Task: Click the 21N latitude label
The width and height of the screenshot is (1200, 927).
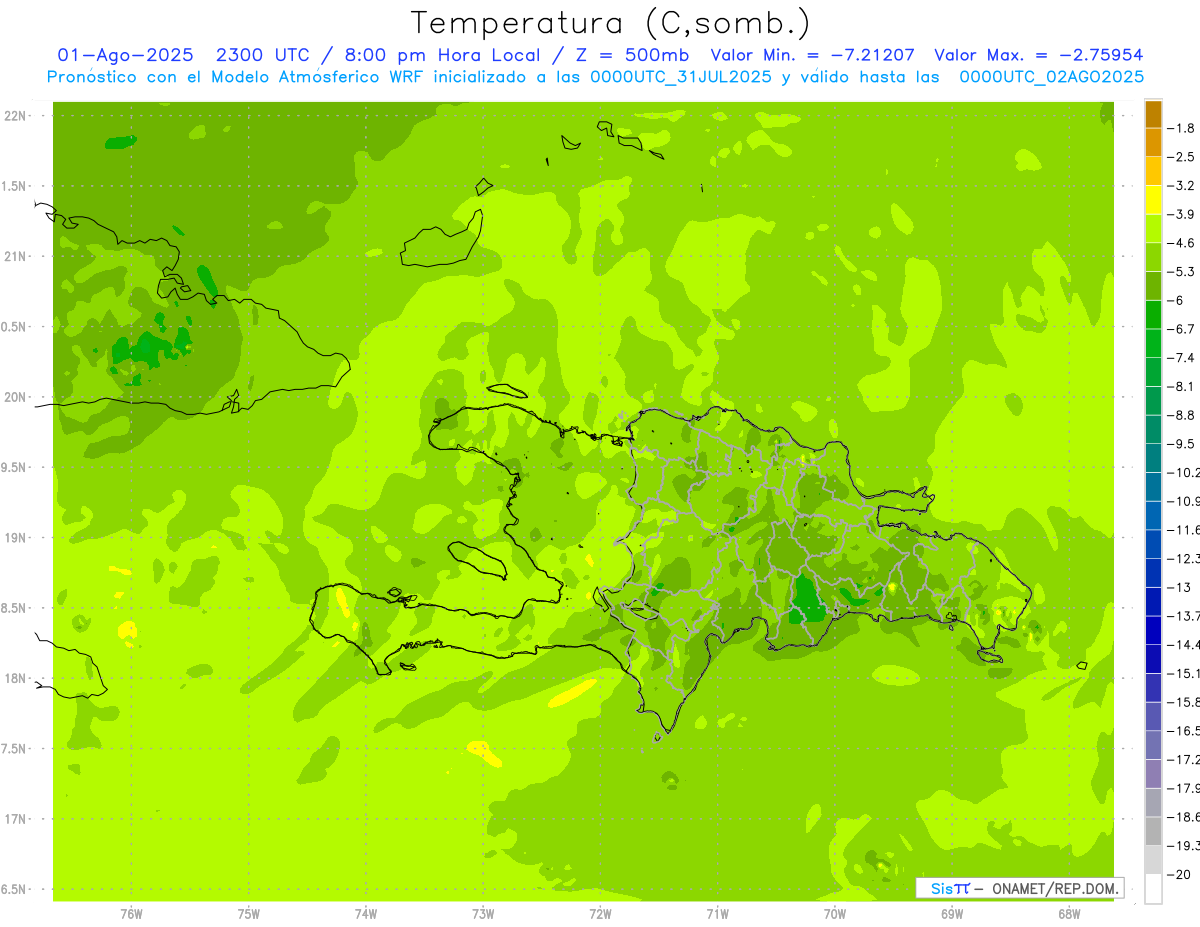Action: (x=16, y=256)
